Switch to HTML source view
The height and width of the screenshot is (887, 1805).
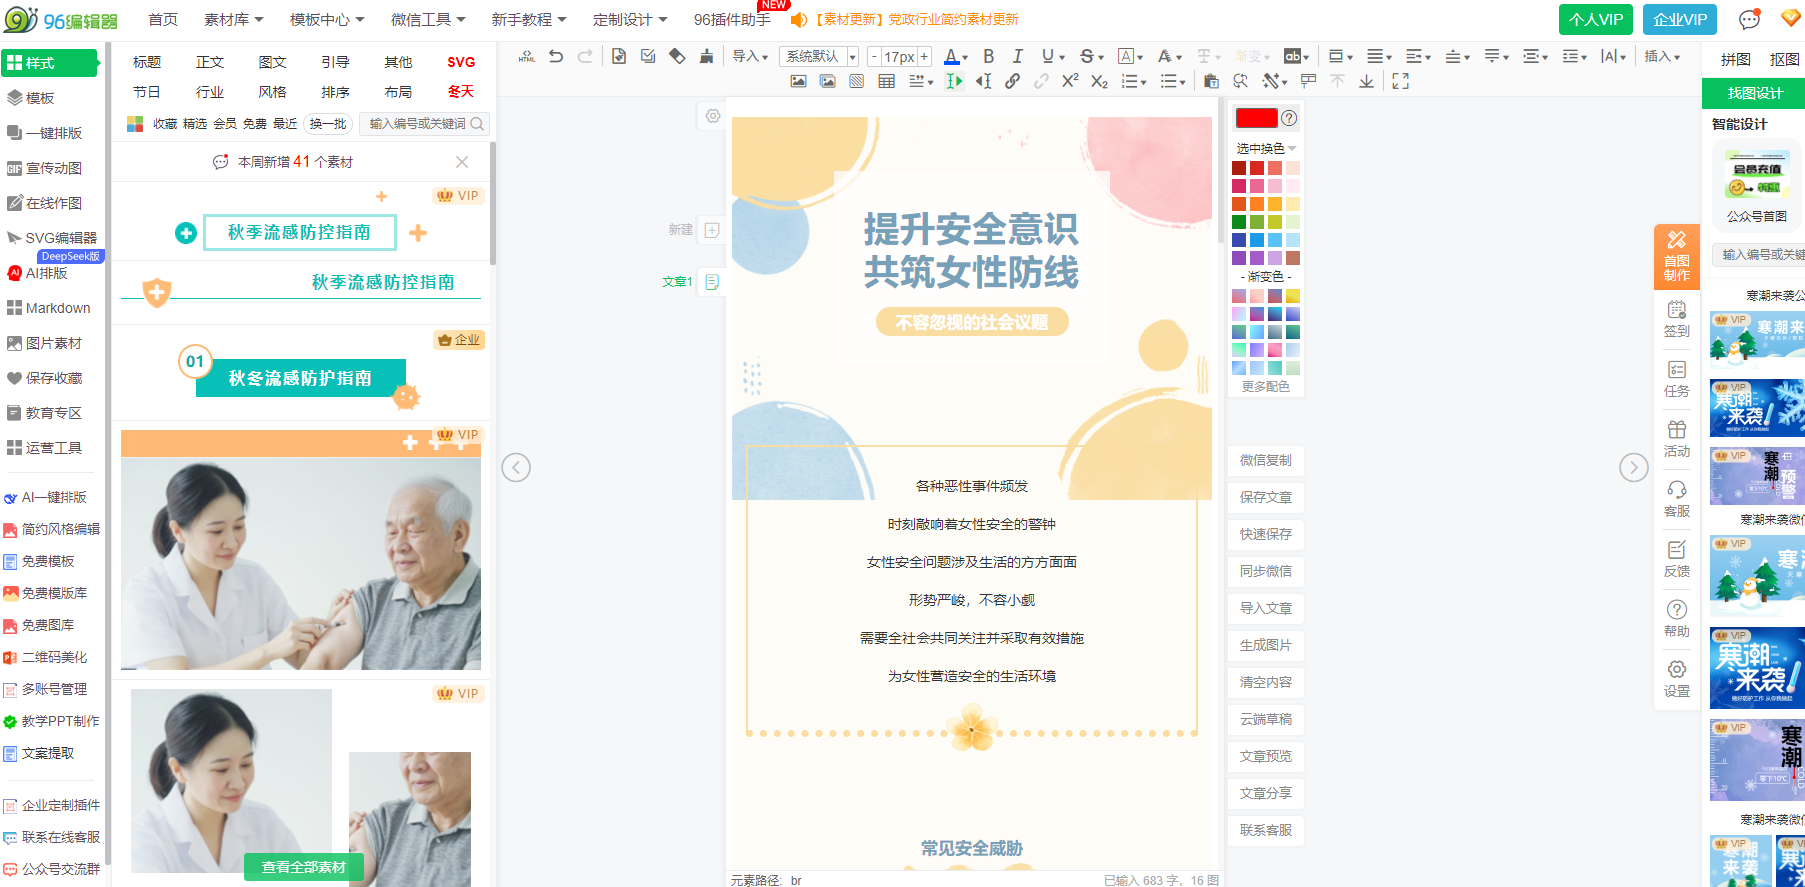click(527, 57)
